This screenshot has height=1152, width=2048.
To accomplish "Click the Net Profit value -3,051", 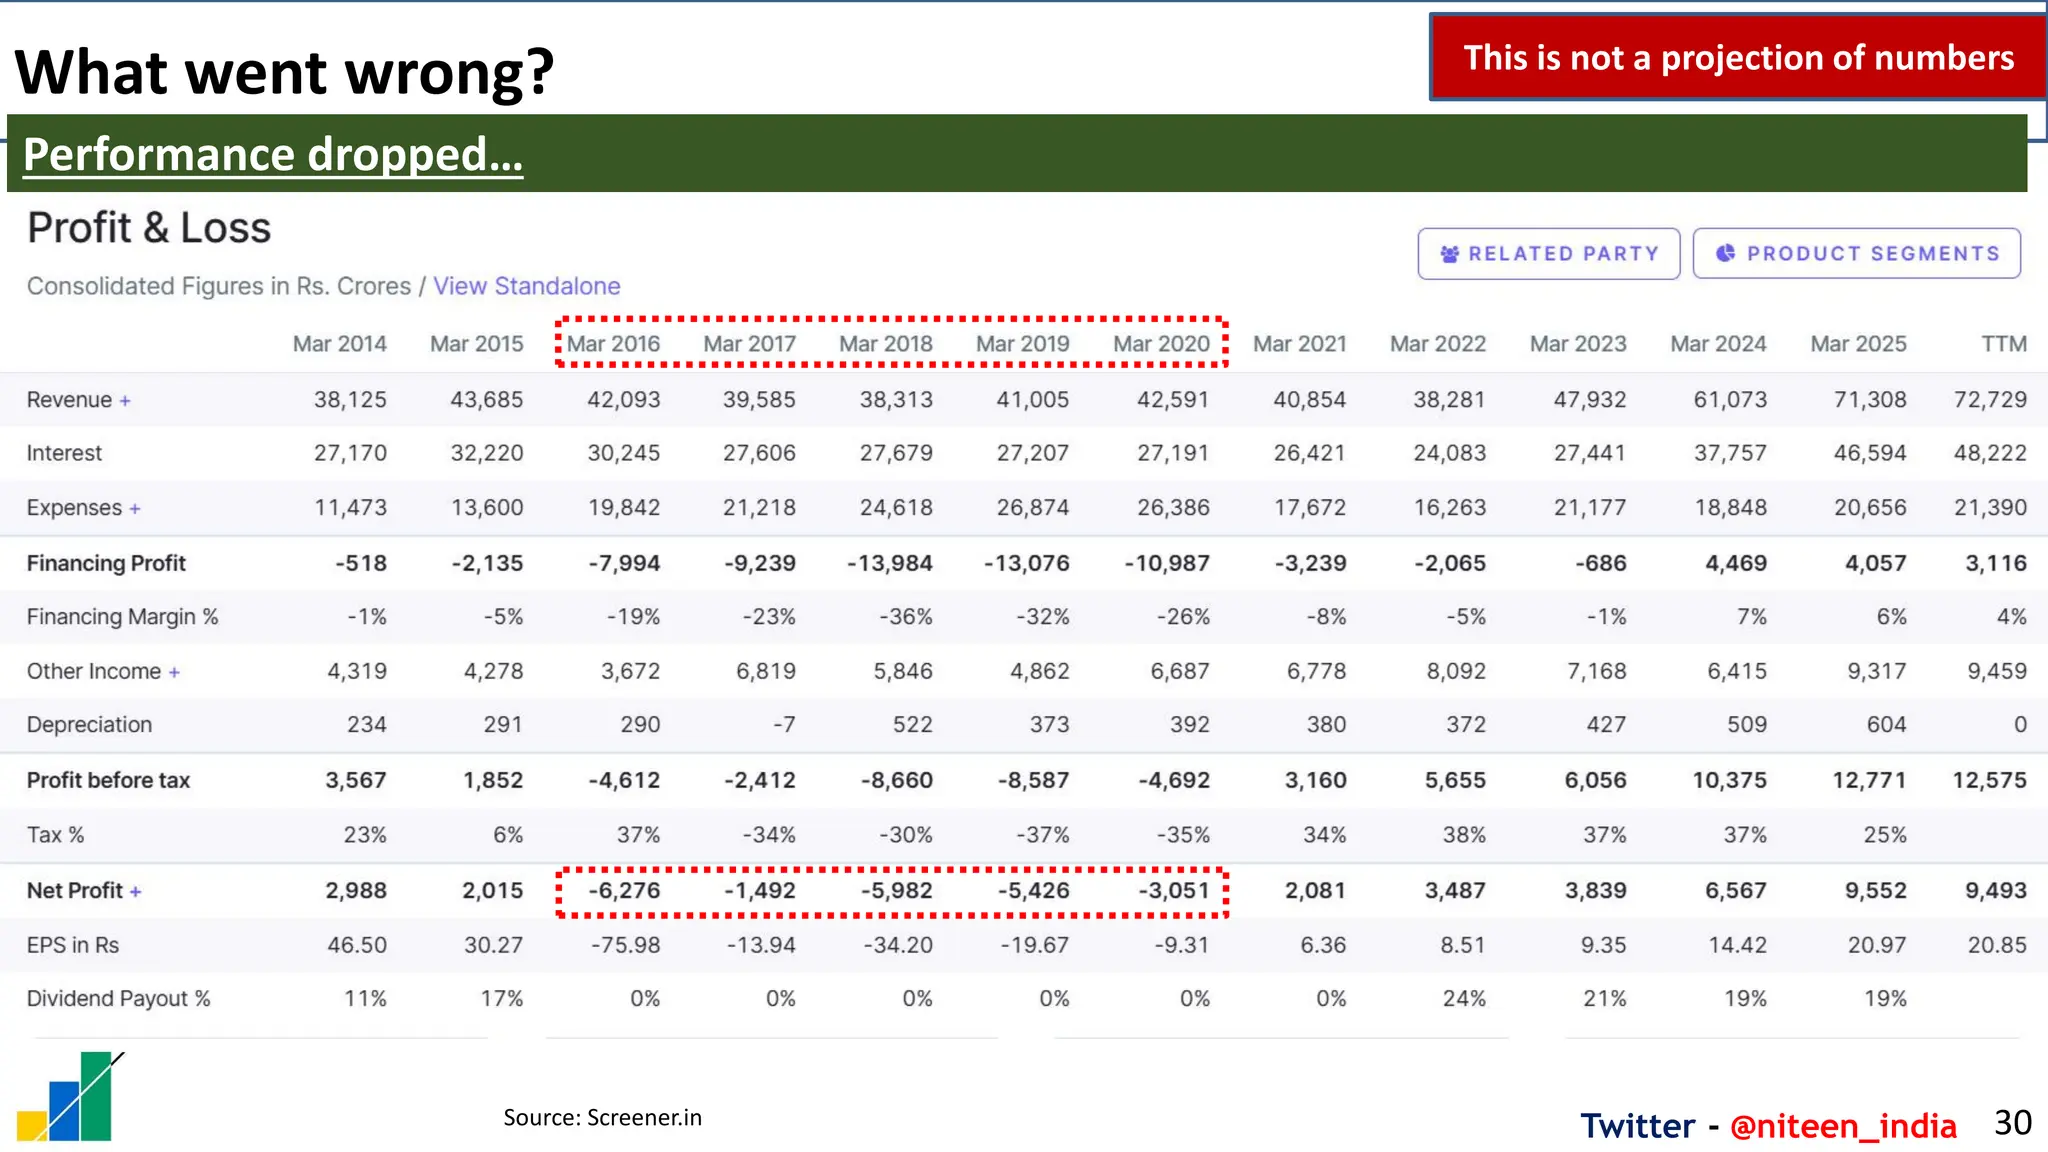I will pos(1174,891).
